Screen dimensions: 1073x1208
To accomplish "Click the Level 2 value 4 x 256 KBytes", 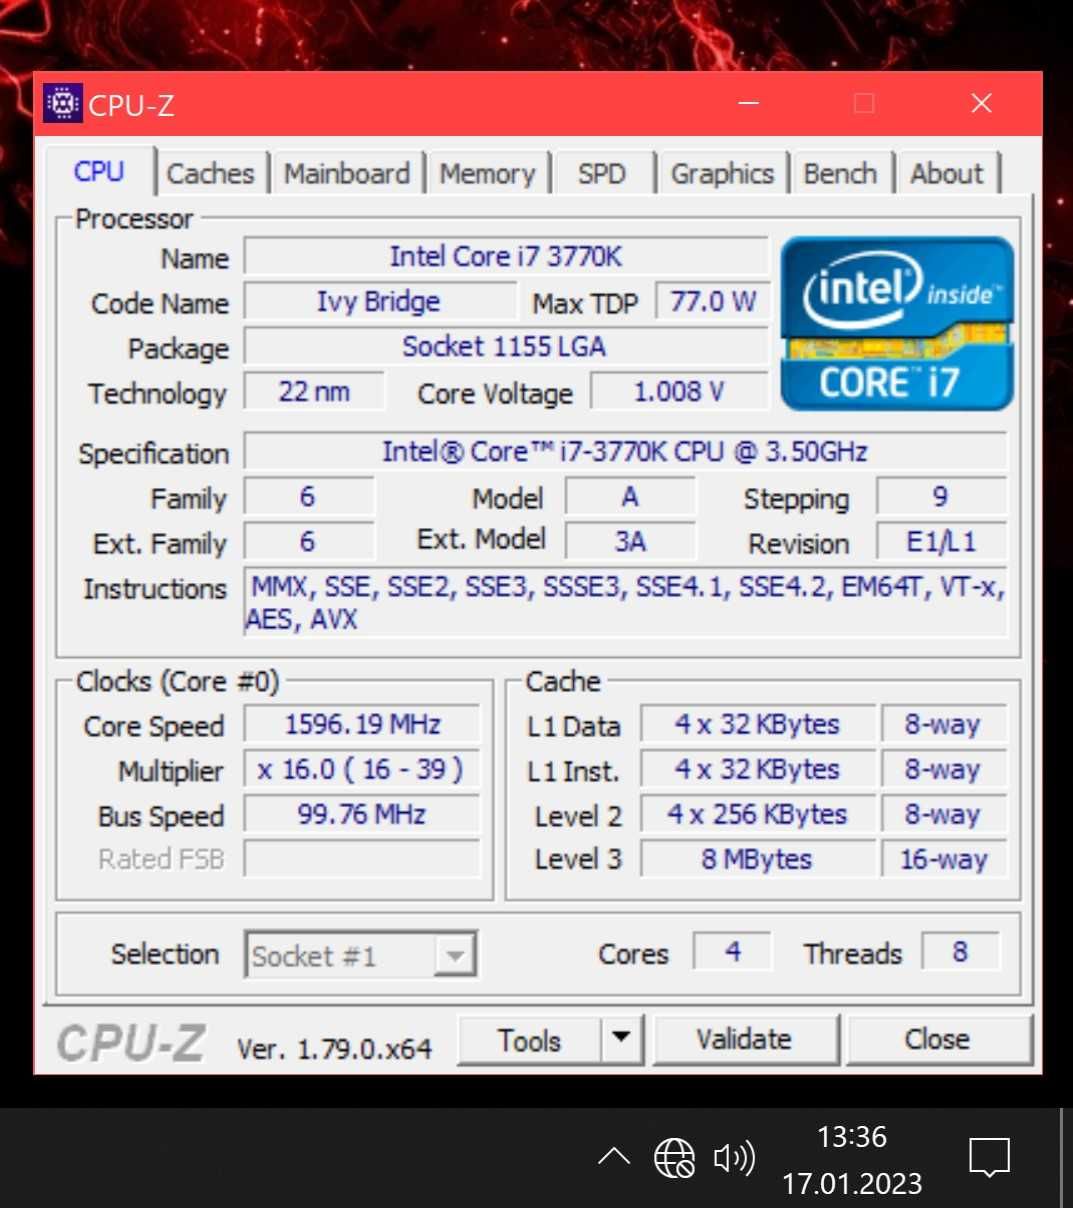I will point(757,814).
